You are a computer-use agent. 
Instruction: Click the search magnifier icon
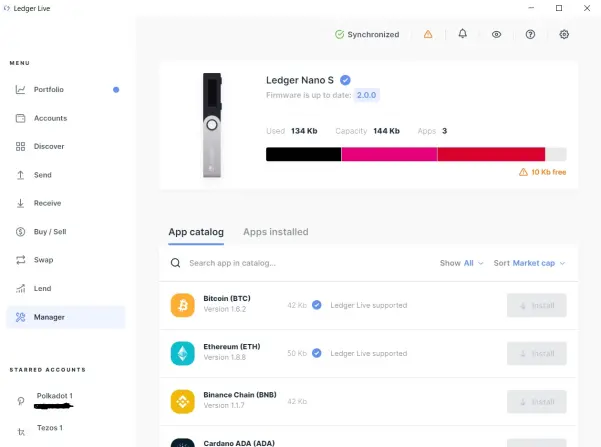176,263
